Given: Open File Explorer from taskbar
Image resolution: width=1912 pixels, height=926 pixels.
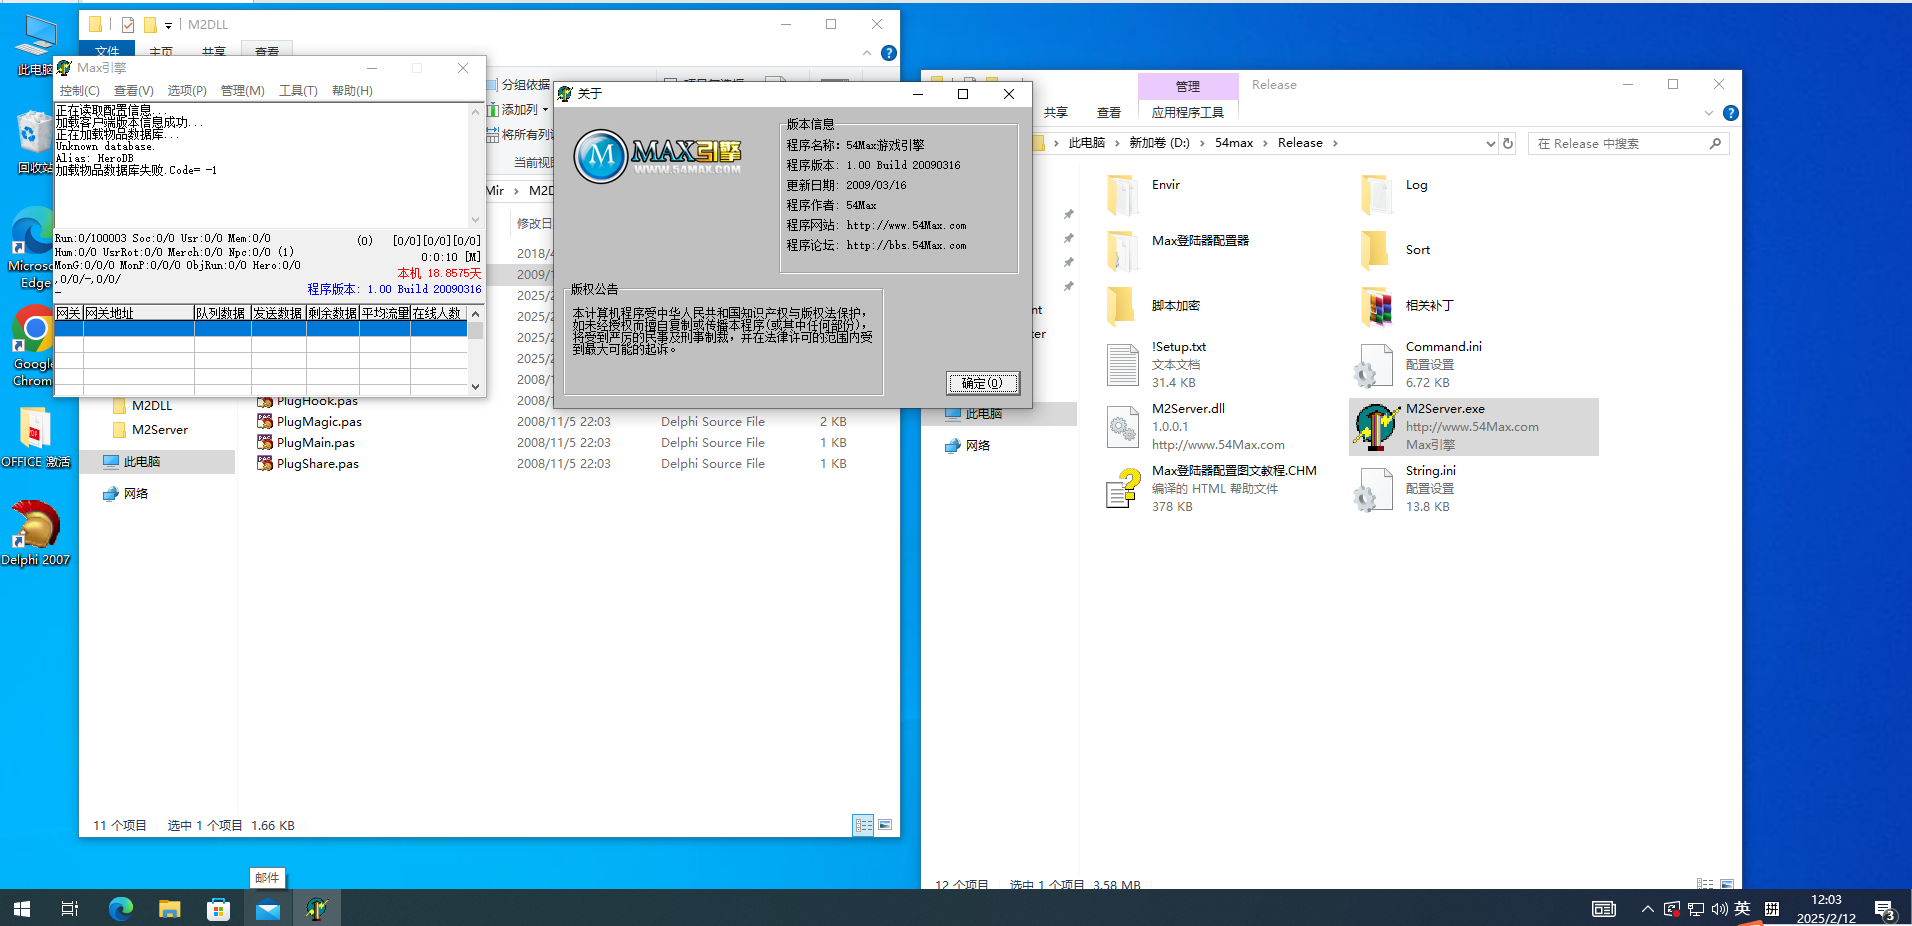Looking at the screenshot, I should [170, 909].
